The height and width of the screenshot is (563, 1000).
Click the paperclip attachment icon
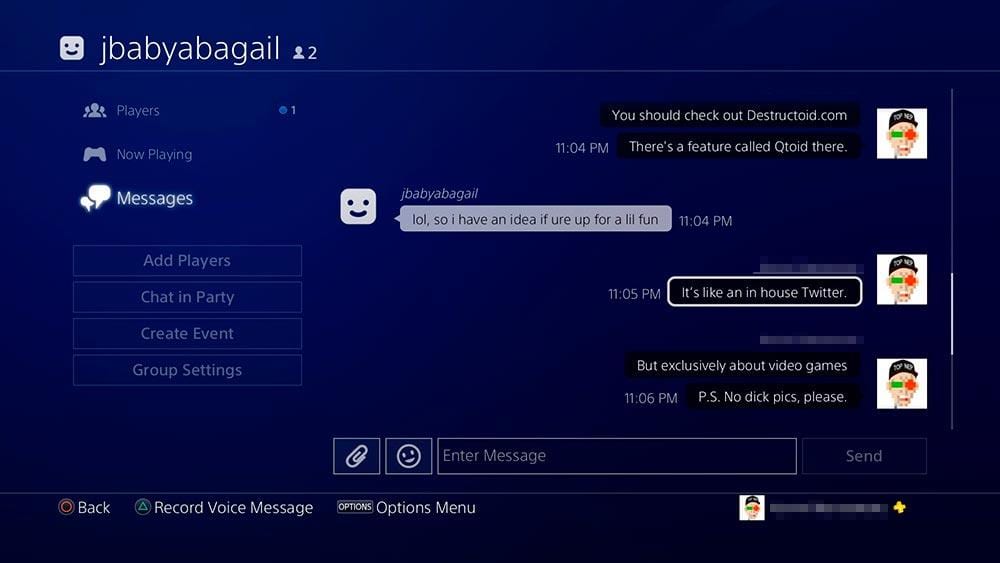coord(357,456)
